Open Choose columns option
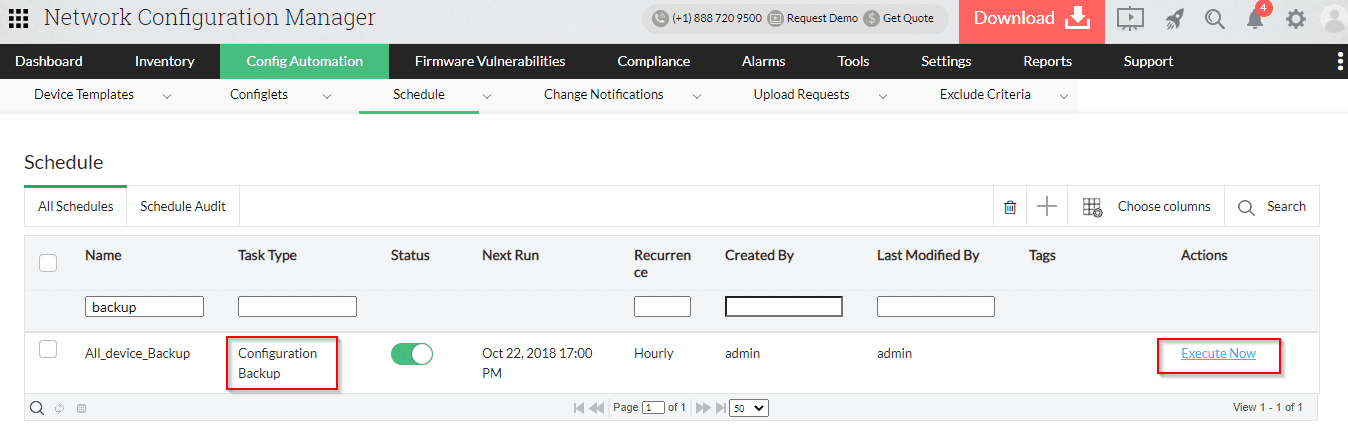Viewport: 1348px width, 442px height. point(1147,207)
